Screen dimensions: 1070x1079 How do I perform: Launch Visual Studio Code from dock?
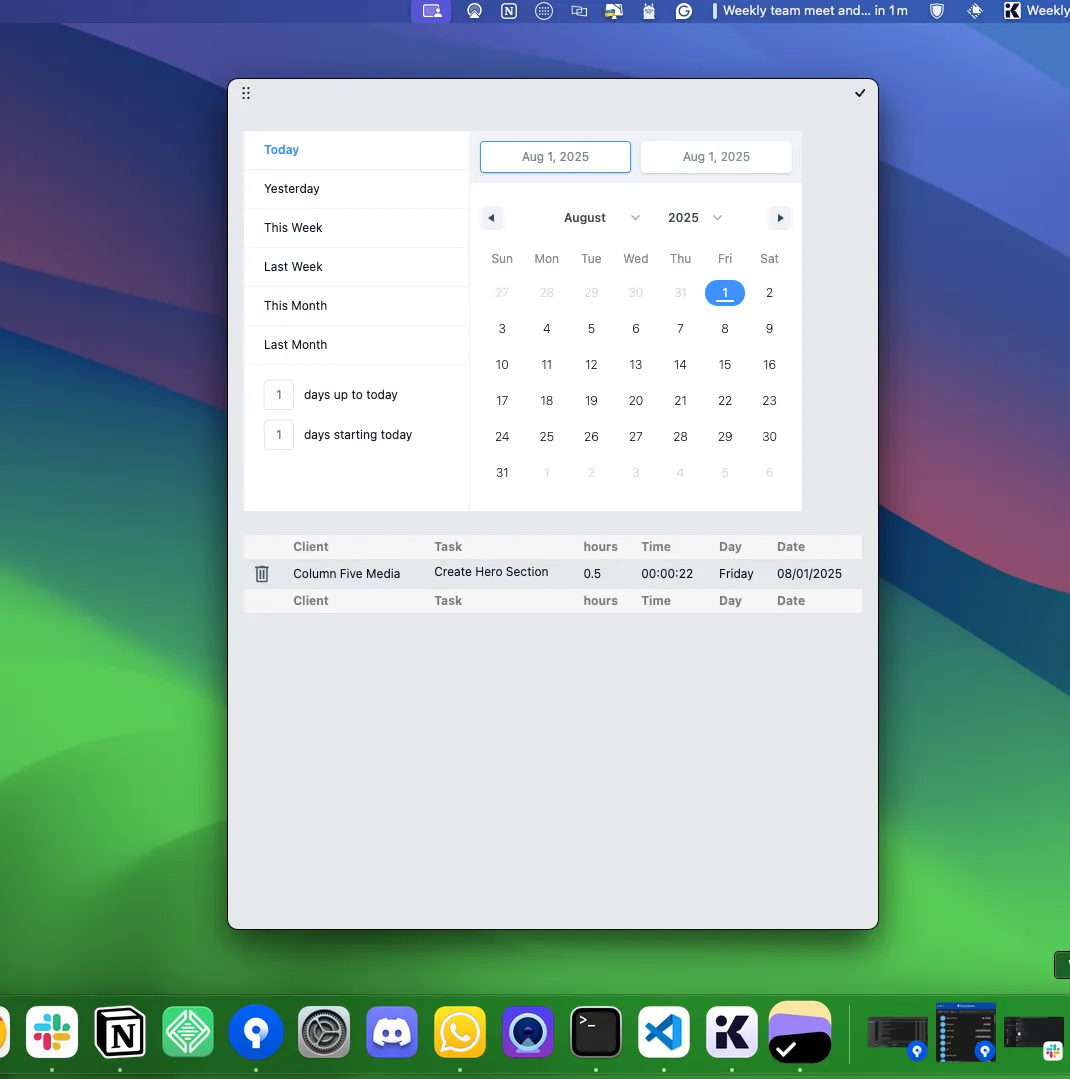tap(663, 1032)
